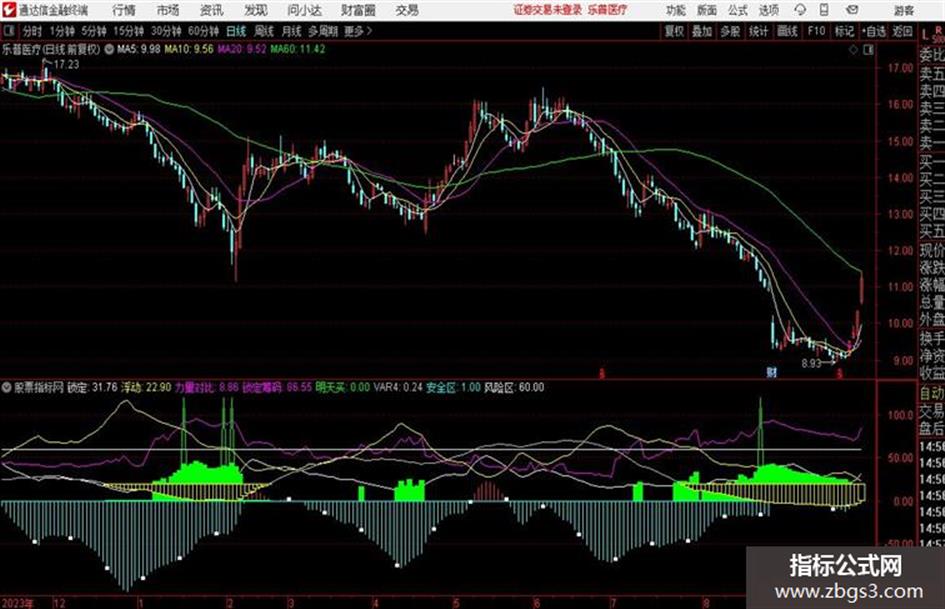945x609 pixels.
Task: Select the 日线 daily period tab
Action: point(236,31)
